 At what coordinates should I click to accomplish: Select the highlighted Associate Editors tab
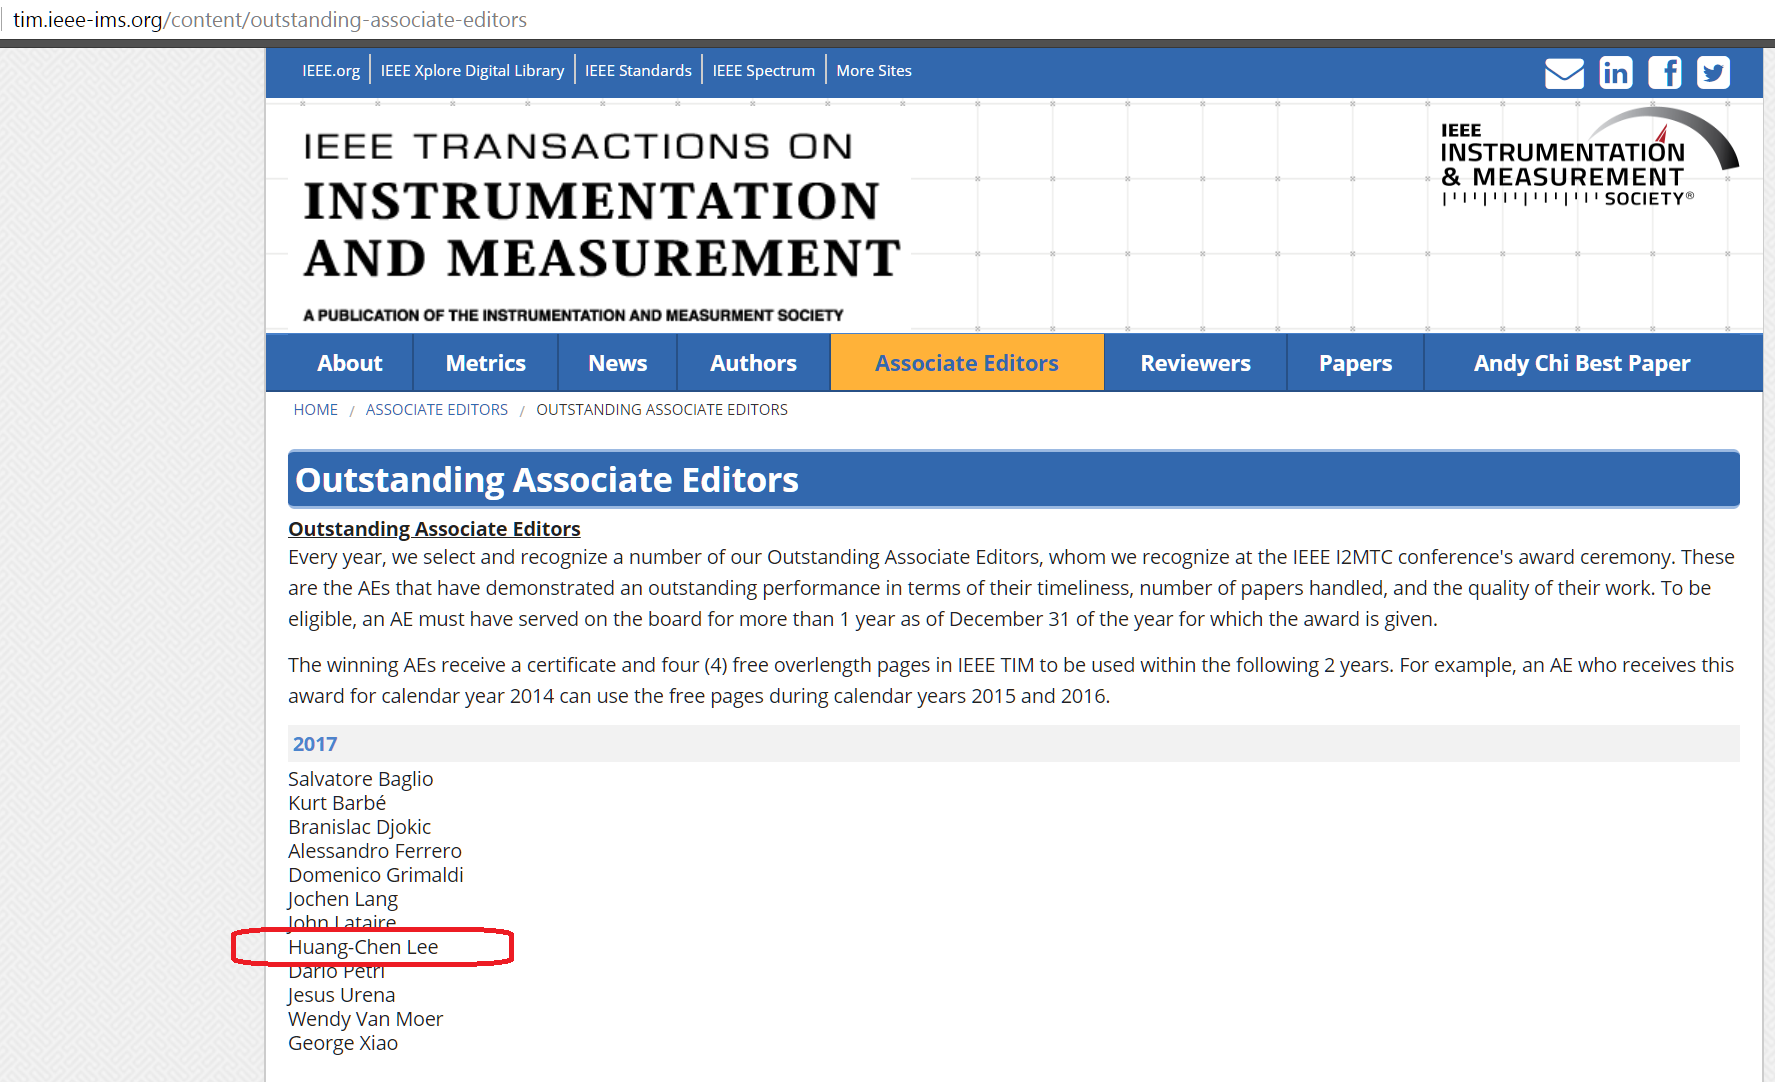(x=966, y=363)
